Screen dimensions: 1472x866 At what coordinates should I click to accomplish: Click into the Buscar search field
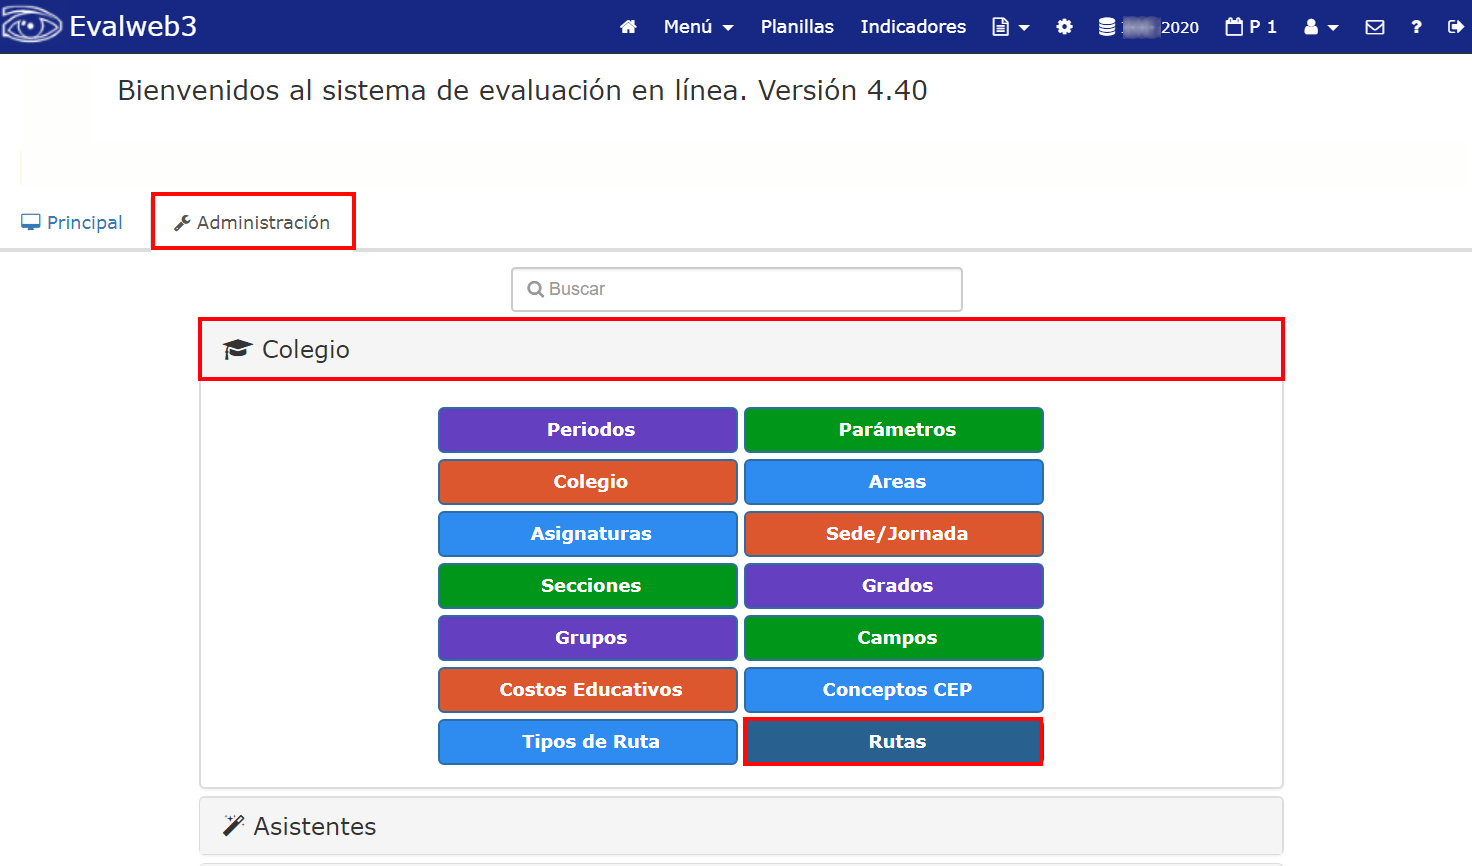(737, 289)
